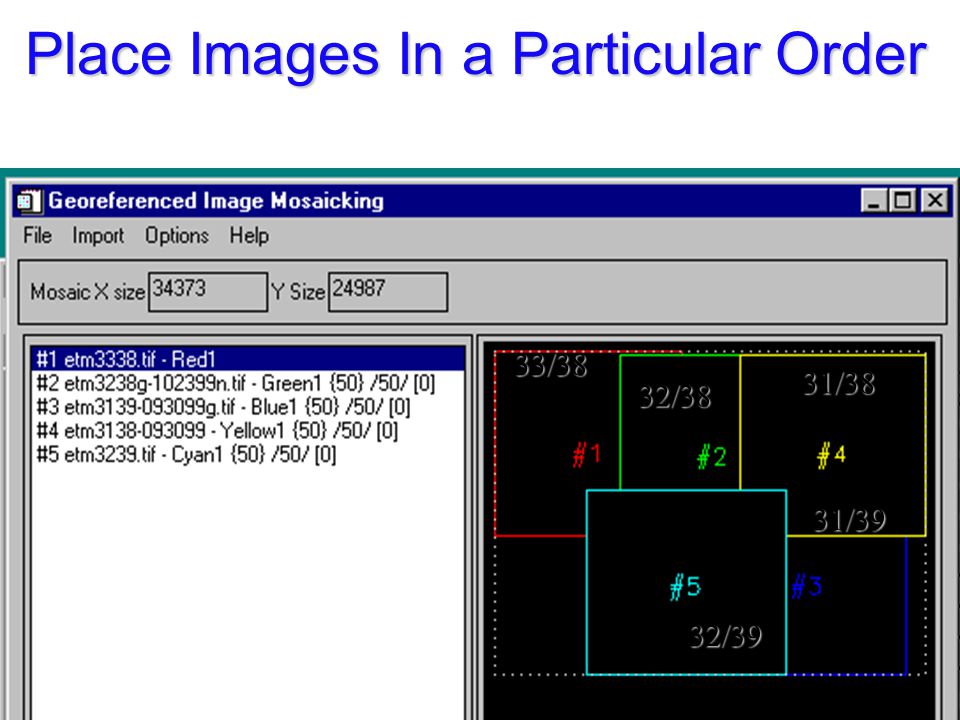960x720 pixels.
Task: Click the 32/39 path/row label
Action: coord(726,637)
